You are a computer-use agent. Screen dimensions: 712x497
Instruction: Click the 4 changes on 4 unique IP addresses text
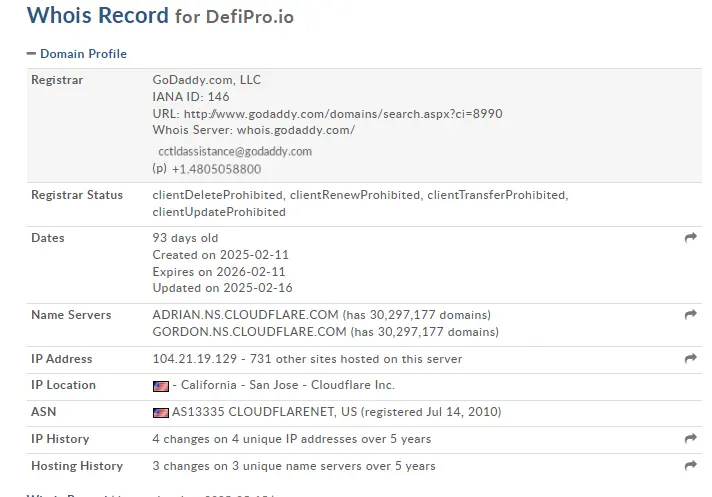[291, 439]
